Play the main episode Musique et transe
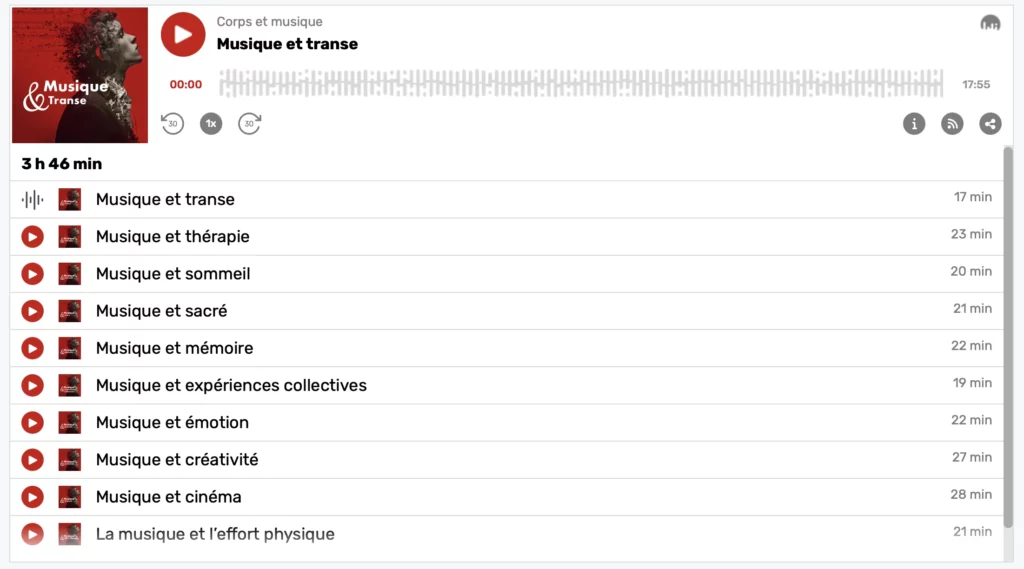The image size is (1024, 569). 182,34
